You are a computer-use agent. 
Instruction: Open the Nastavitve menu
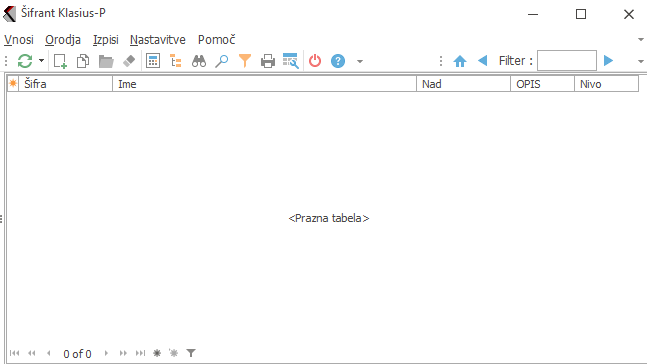pyautogui.click(x=158, y=40)
